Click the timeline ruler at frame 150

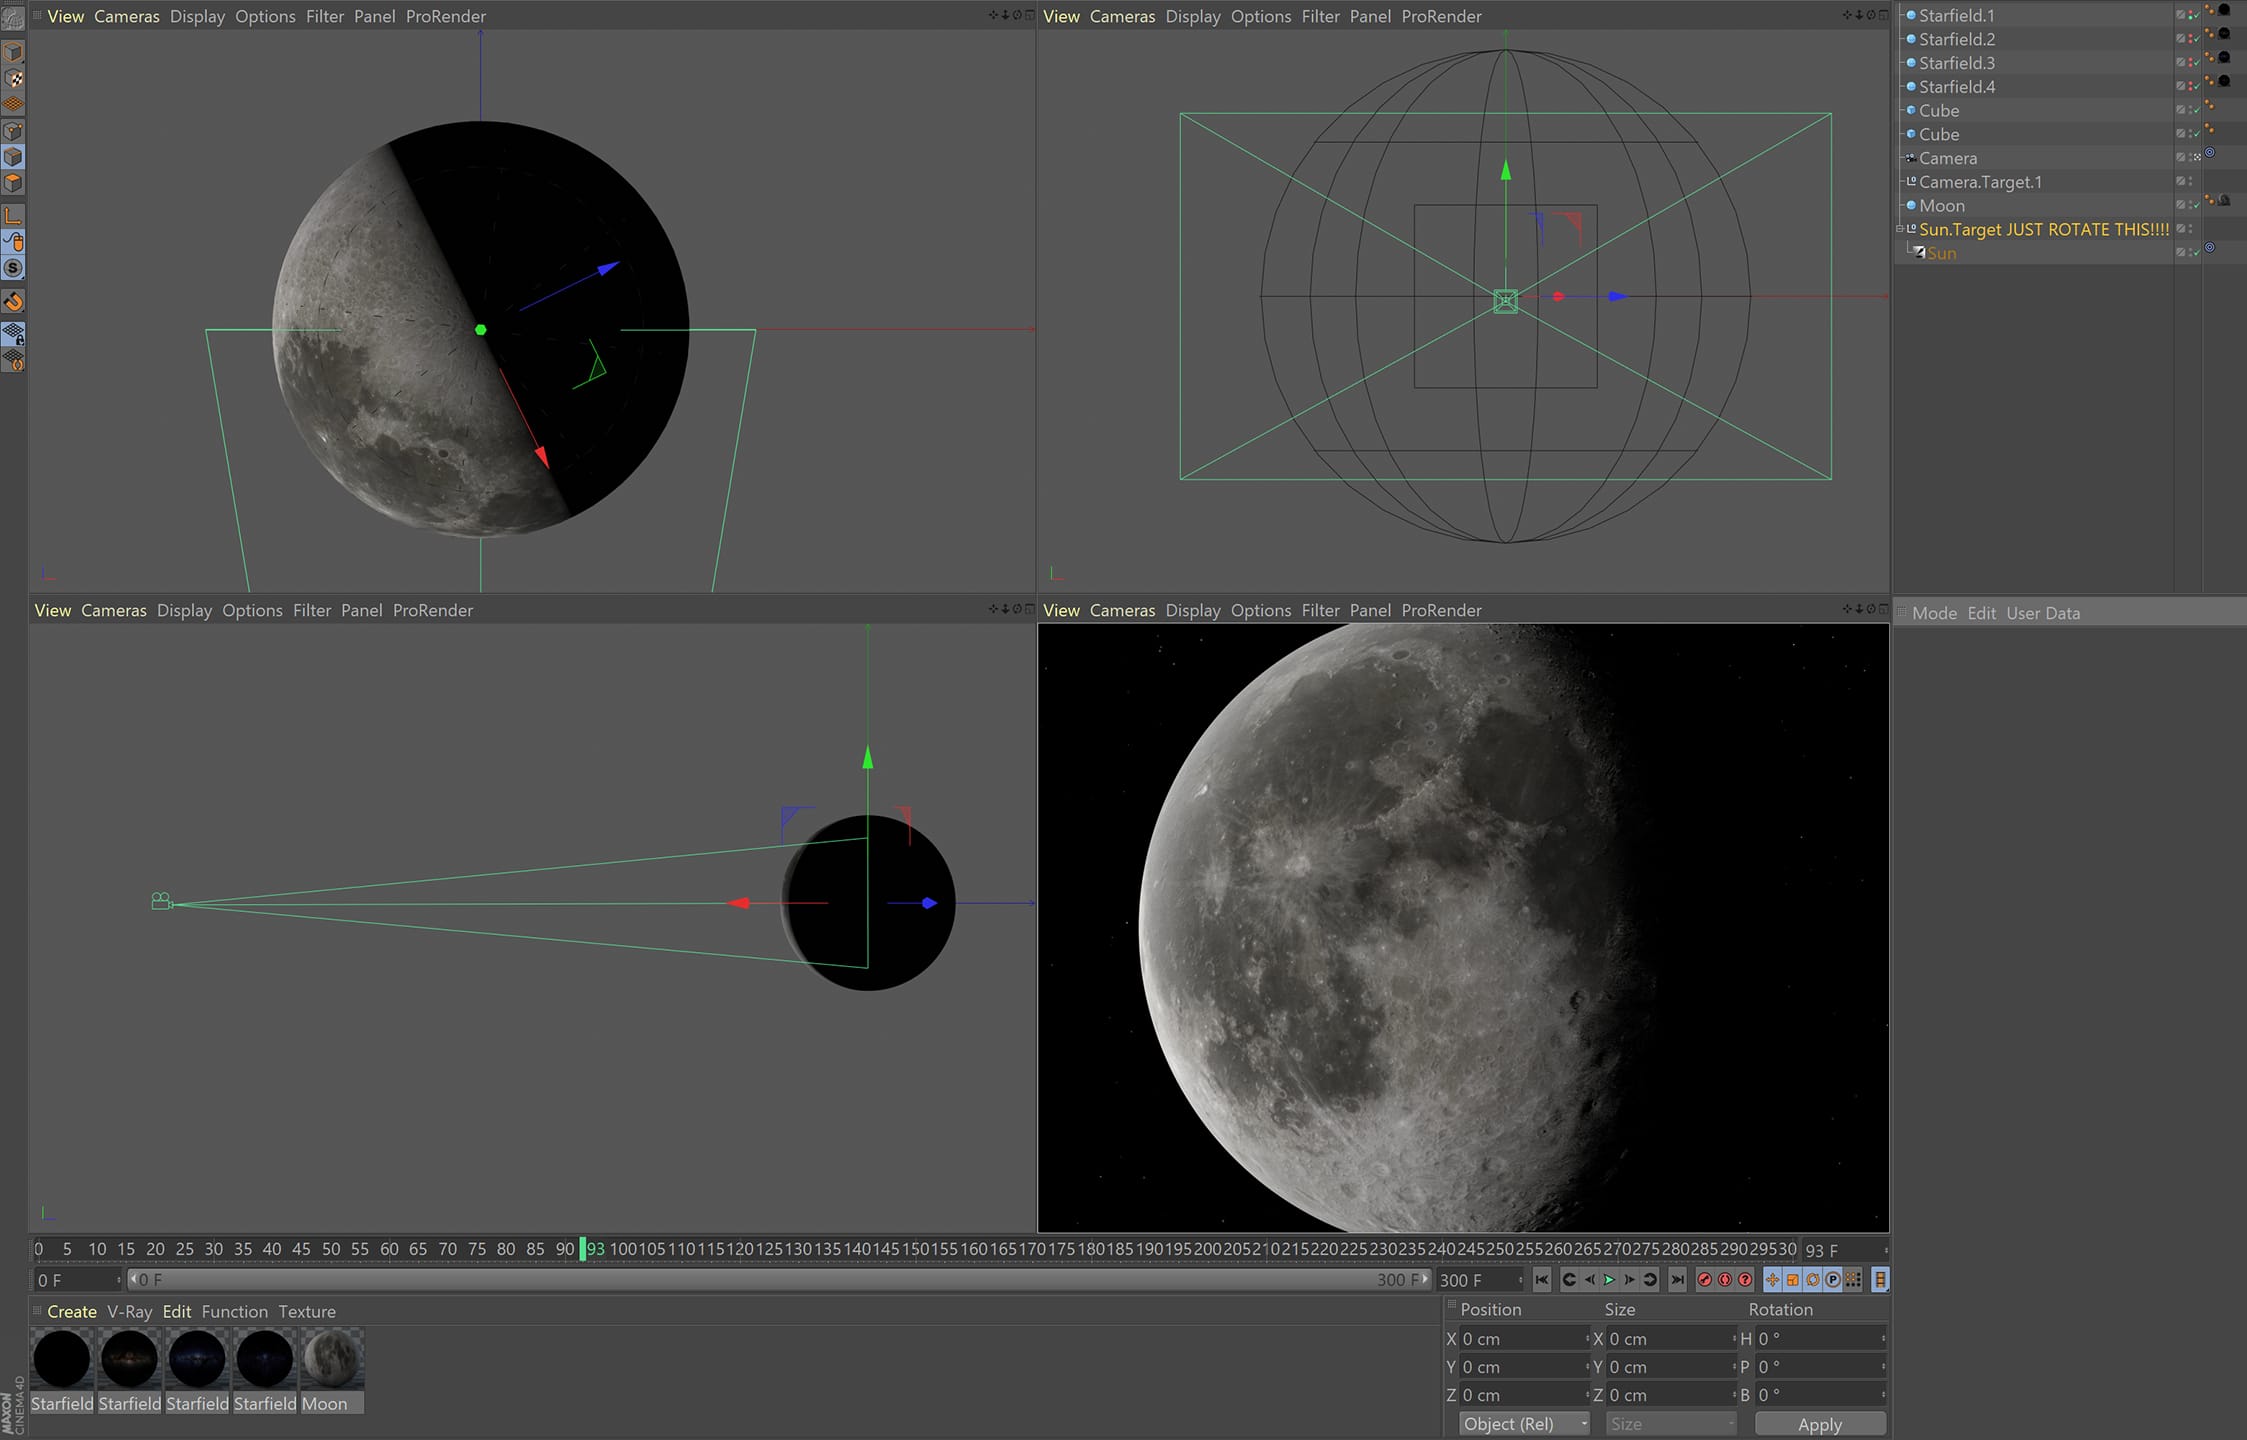coord(915,1249)
